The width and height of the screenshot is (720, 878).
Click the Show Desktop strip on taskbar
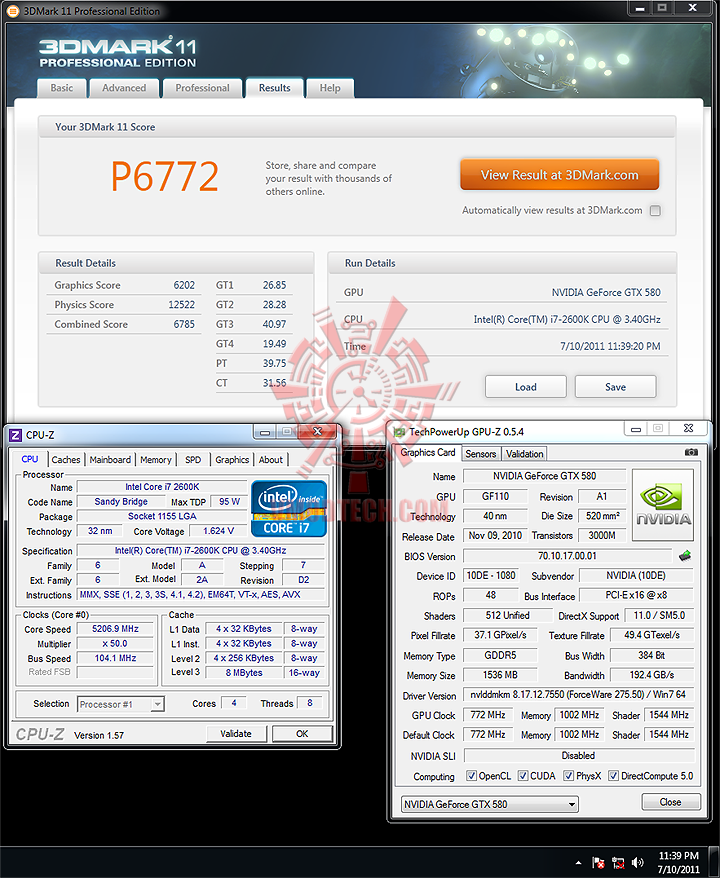pyautogui.click(x=714, y=862)
